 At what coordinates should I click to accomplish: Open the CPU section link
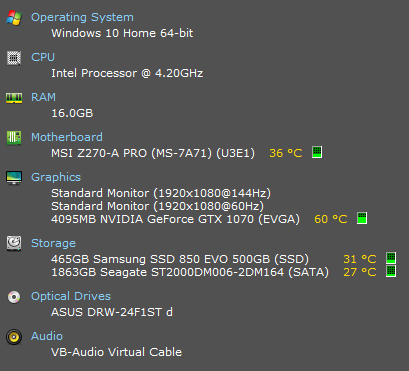pos(43,57)
